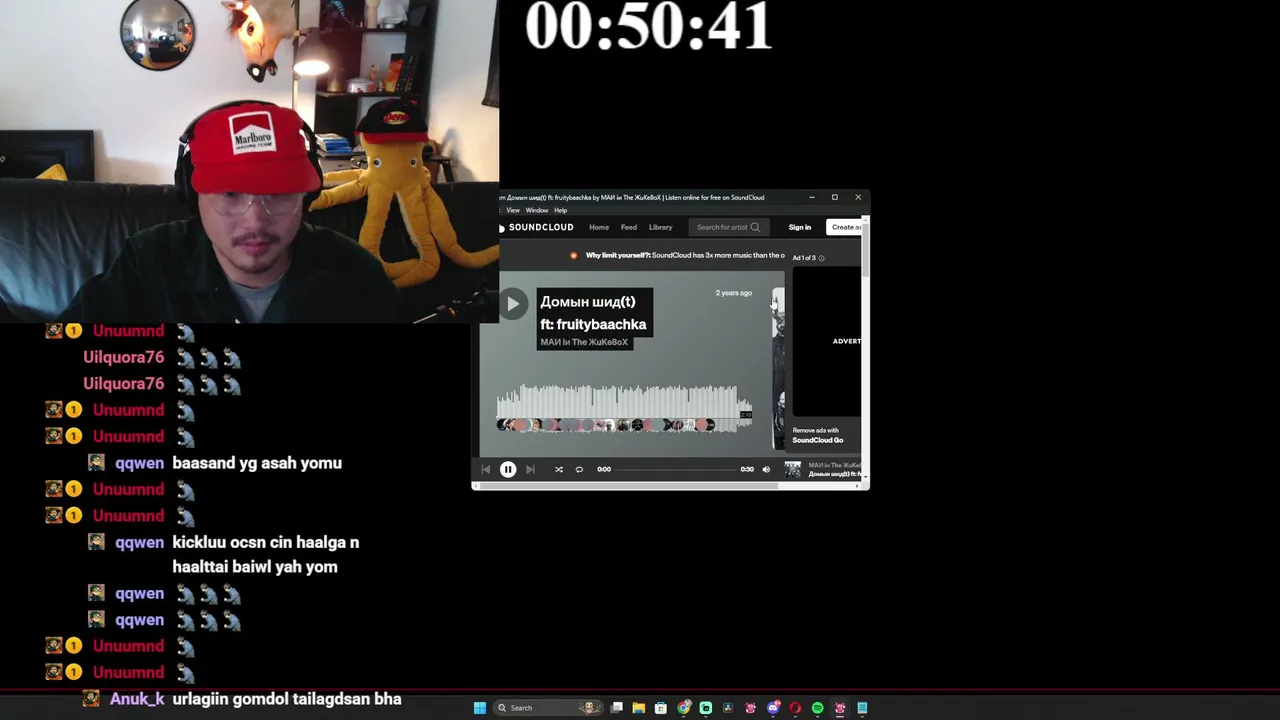The height and width of the screenshot is (720, 1280).
Task: Open Discord from the taskbar
Action: 773,708
